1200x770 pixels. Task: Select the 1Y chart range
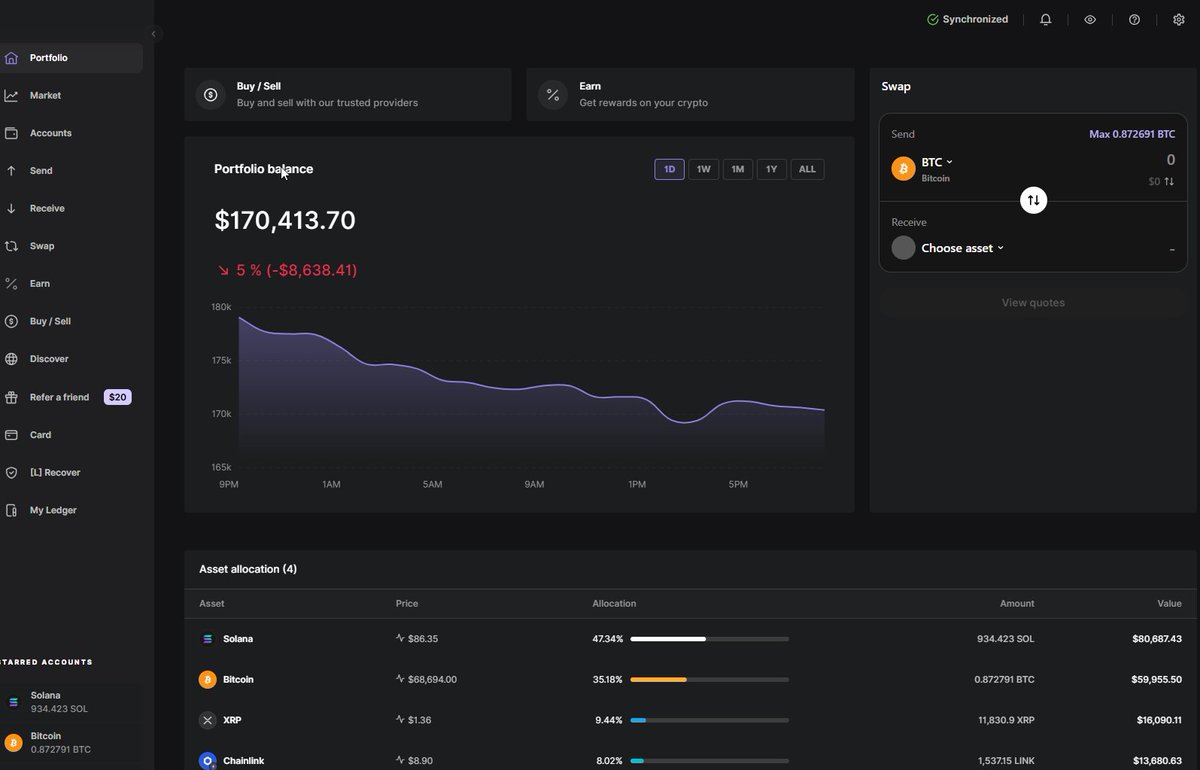tap(771, 169)
